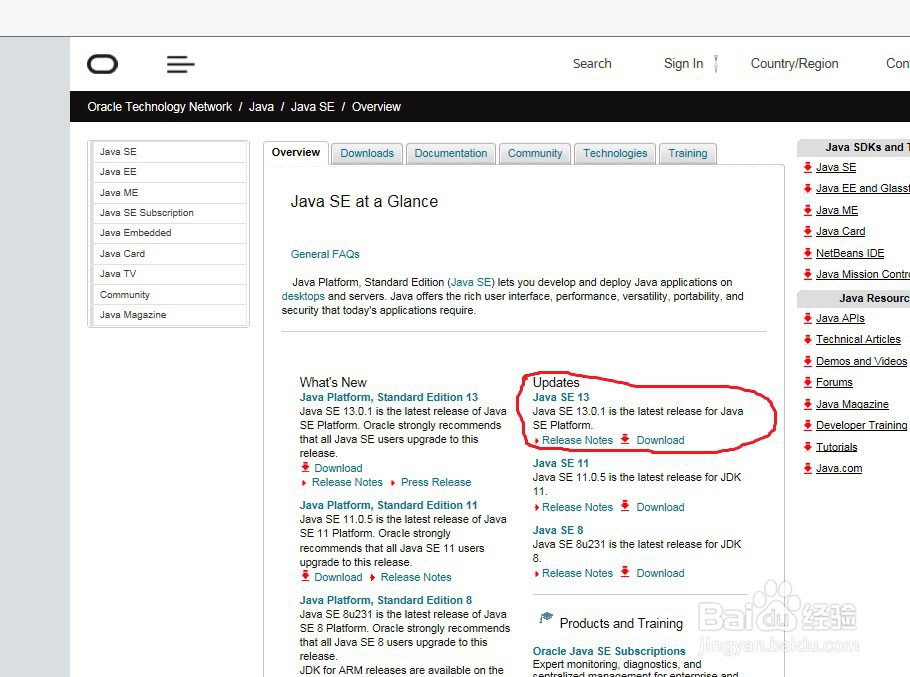Click red arrow icon beside Technical Articles
Viewport: 910px width, 677px height.
coord(807,339)
